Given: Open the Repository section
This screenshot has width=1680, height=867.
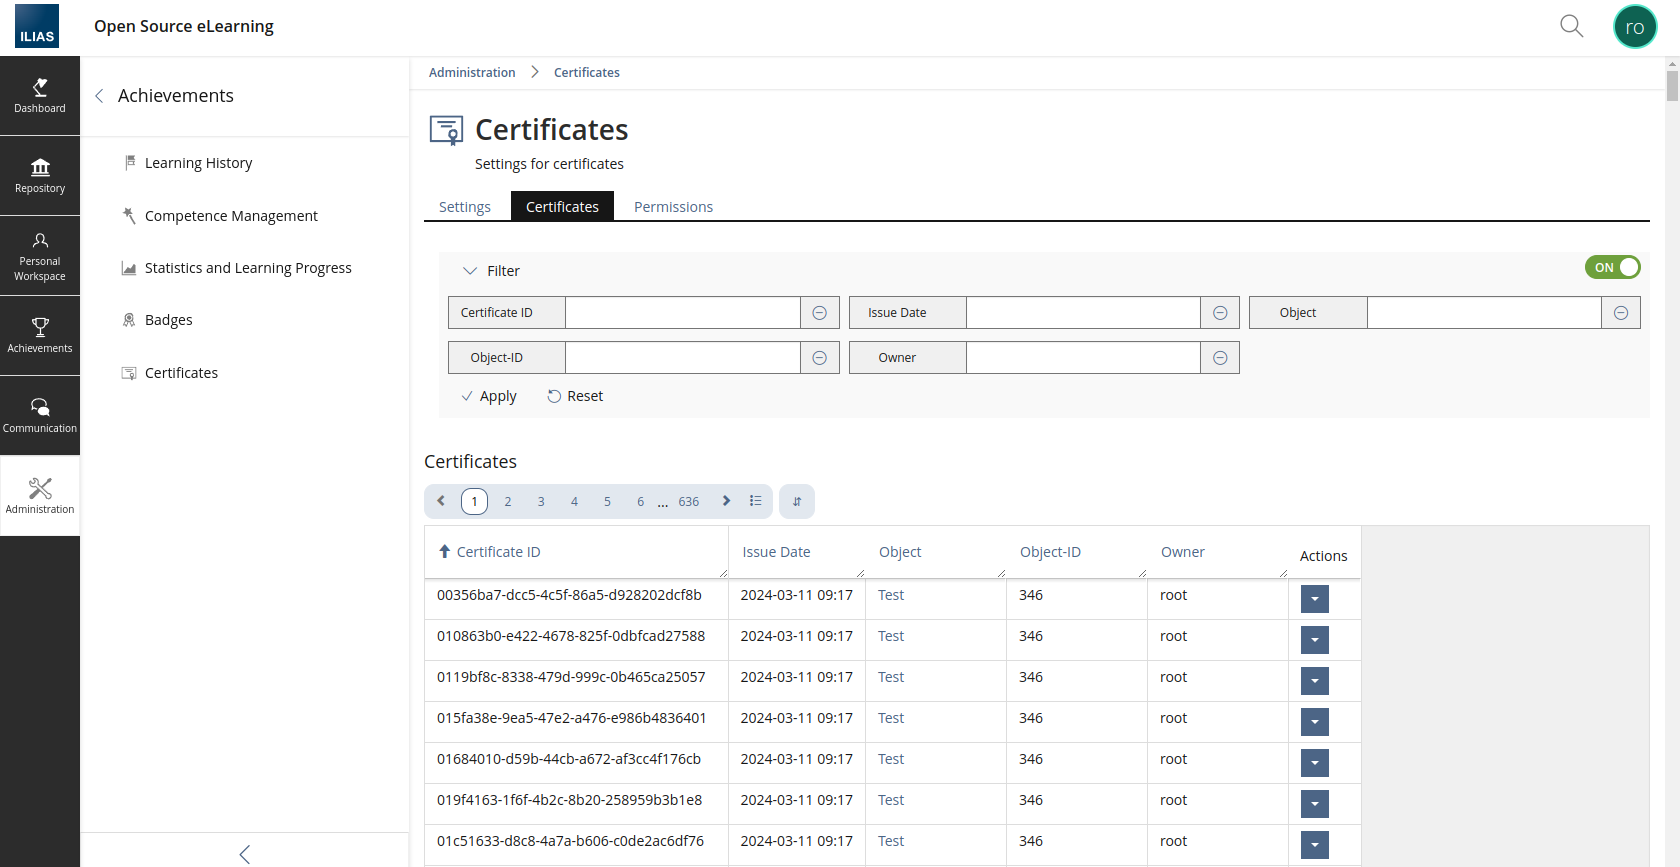Looking at the screenshot, I should (x=40, y=176).
